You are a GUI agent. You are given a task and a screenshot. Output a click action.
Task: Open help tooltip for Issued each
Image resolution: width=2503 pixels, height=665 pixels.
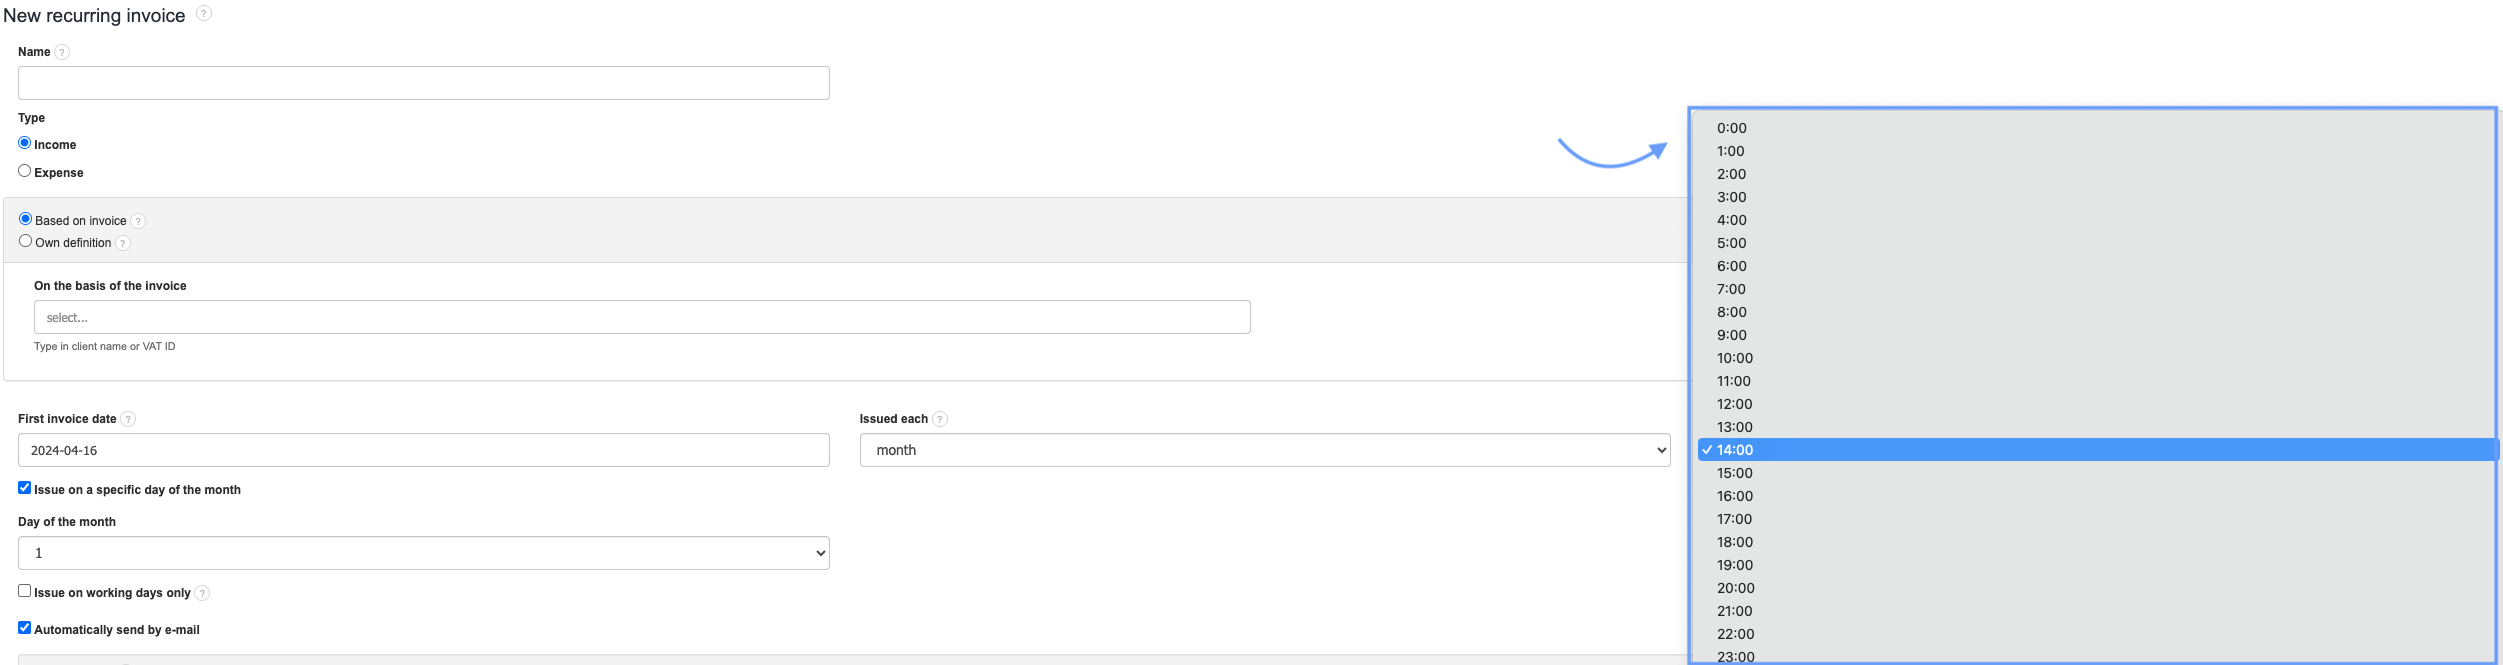pyautogui.click(x=940, y=419)
